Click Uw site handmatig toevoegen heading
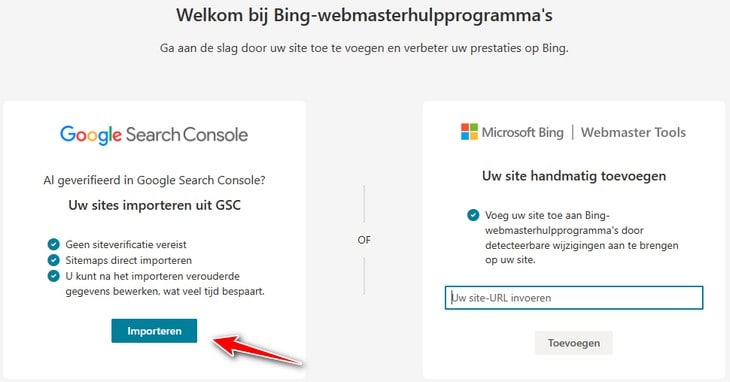Screen dimensions: 730x382 point(574,176)
